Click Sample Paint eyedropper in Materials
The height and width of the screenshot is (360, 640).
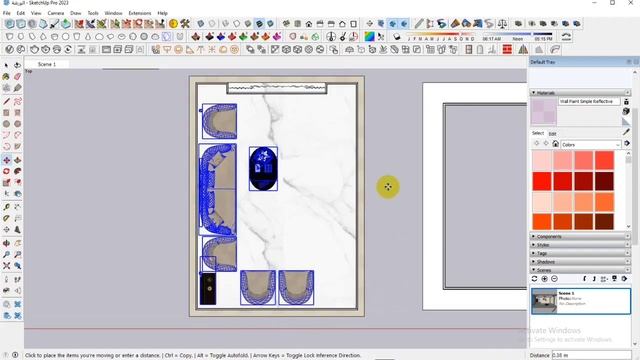626,132
